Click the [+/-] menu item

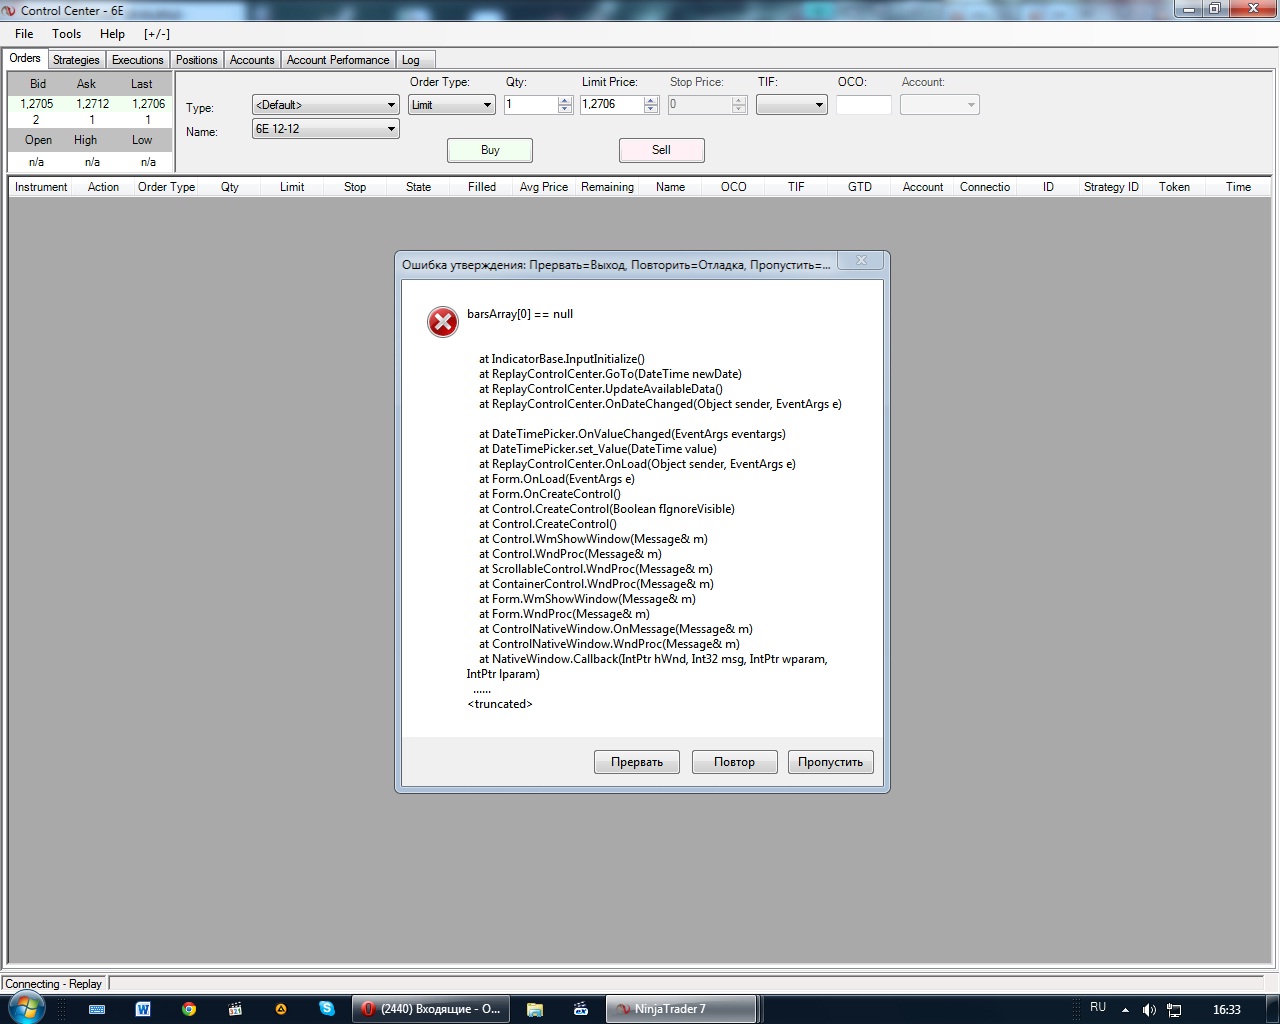click(x=157, y=34)
